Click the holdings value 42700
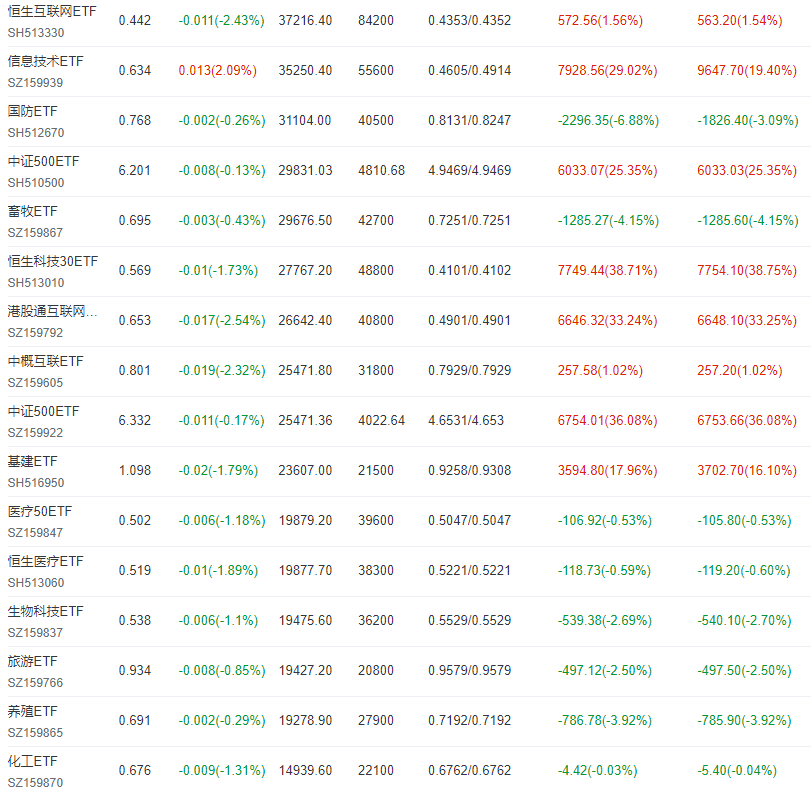 tap(376, 221)
